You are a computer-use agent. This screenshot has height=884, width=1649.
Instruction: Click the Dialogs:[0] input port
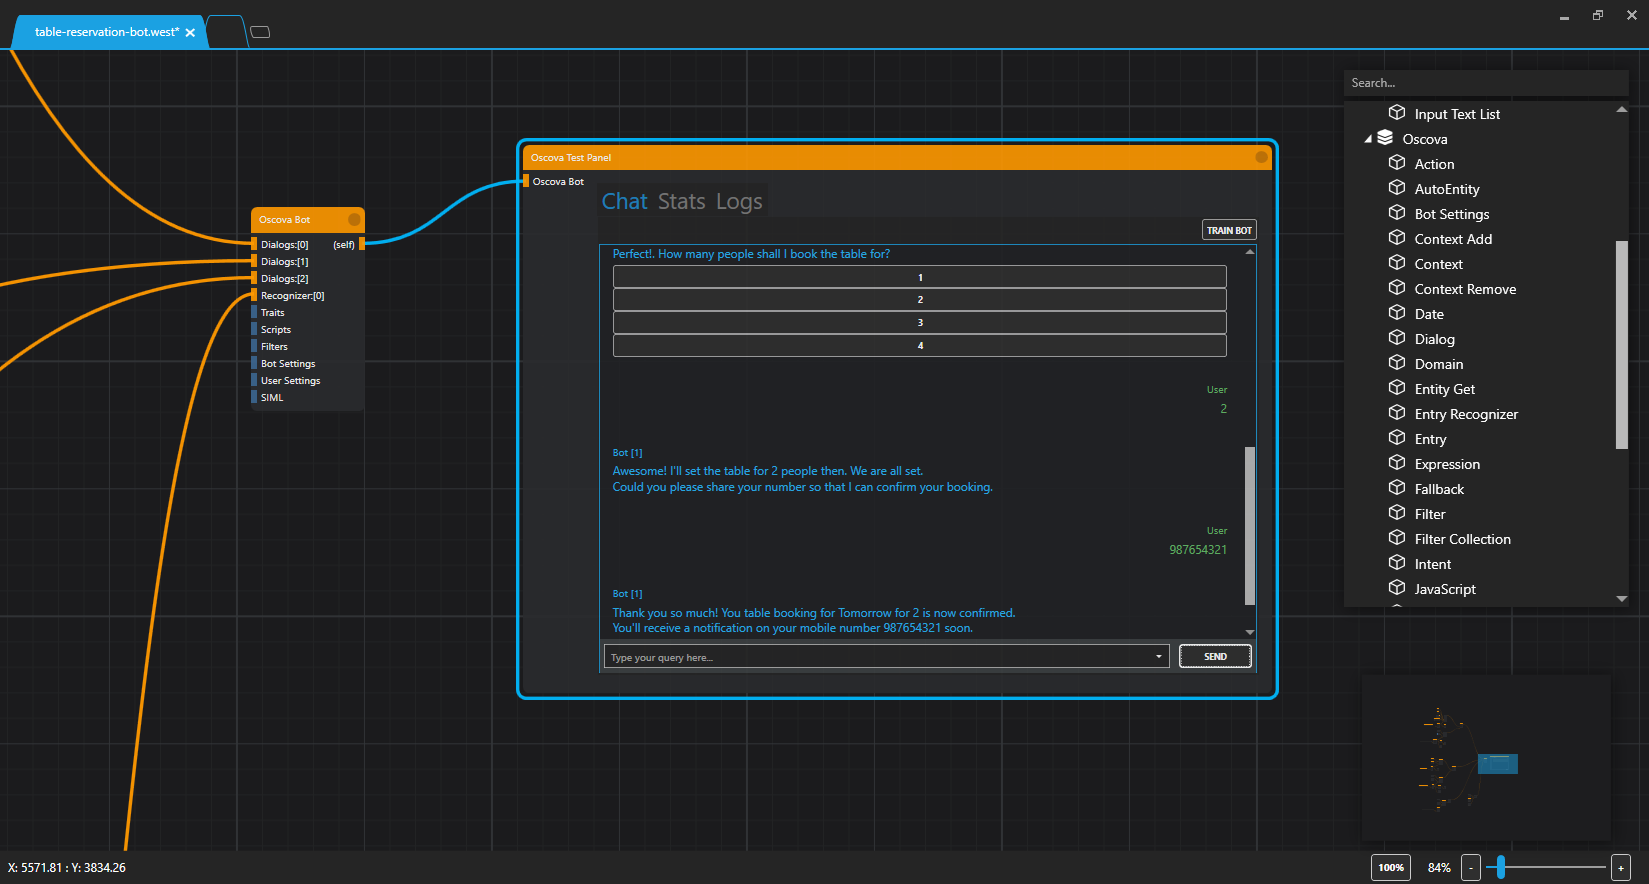tap(254, 244)
